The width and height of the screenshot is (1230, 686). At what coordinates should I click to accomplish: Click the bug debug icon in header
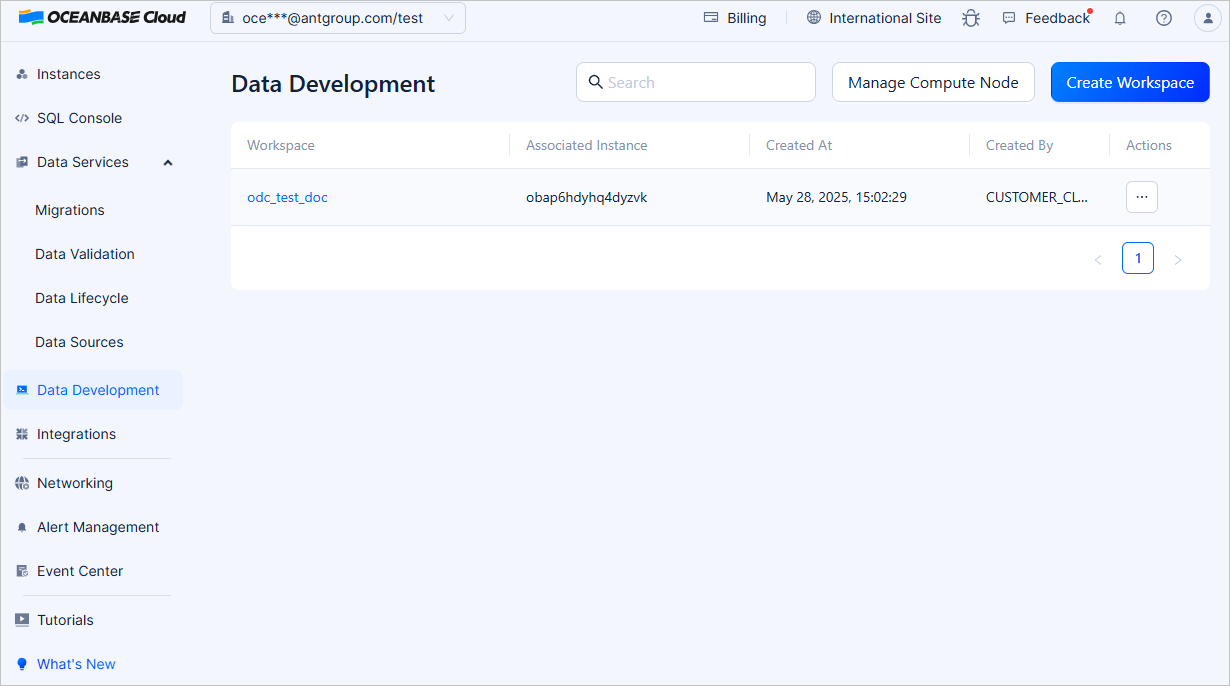(x=970, y=18)
